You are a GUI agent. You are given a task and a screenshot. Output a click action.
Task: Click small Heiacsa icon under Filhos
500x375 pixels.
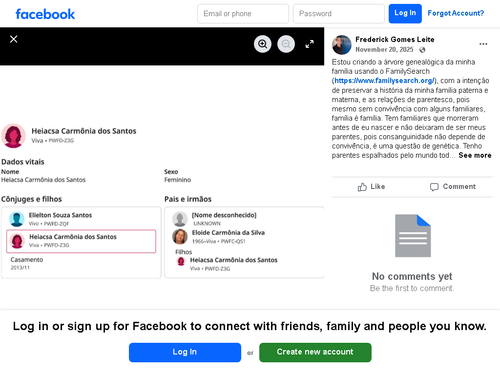click(181, 262)
